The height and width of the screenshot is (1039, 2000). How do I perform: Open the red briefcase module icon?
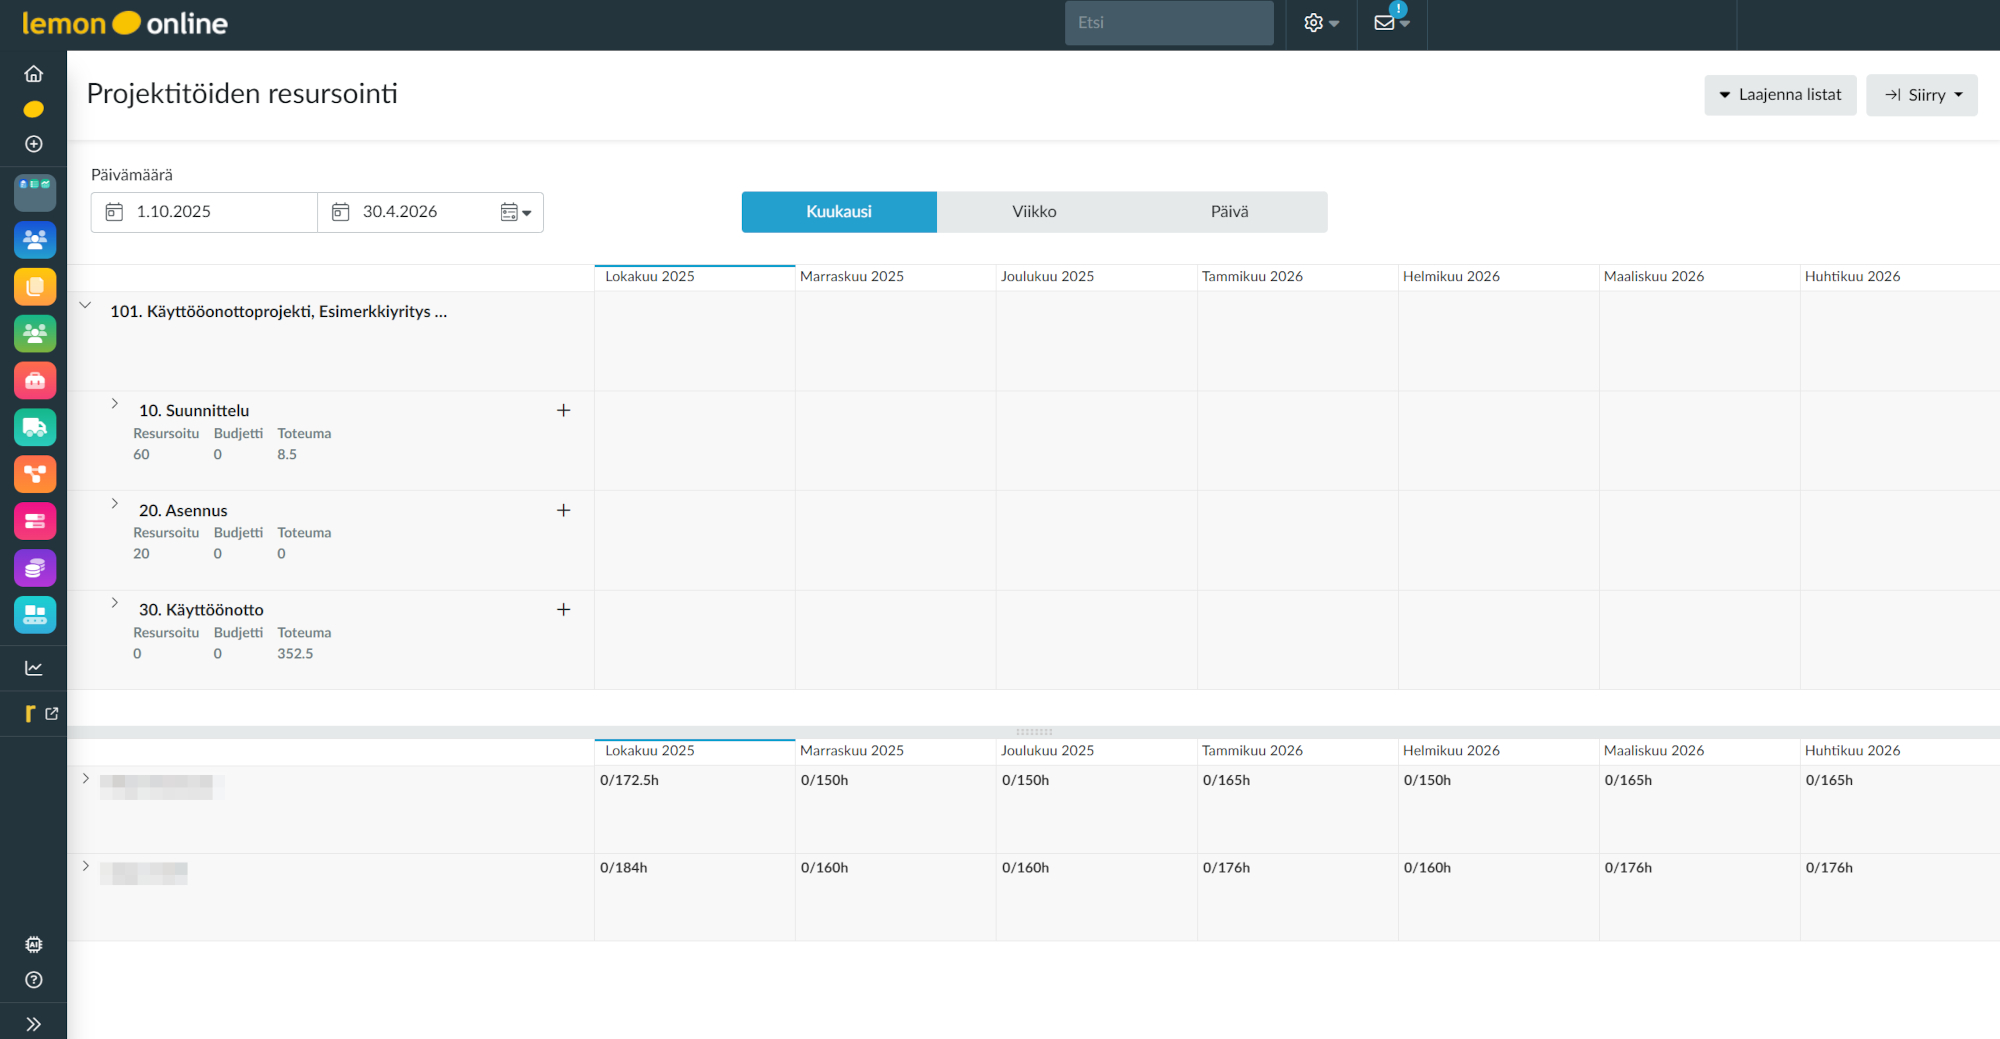coord(35,380)
